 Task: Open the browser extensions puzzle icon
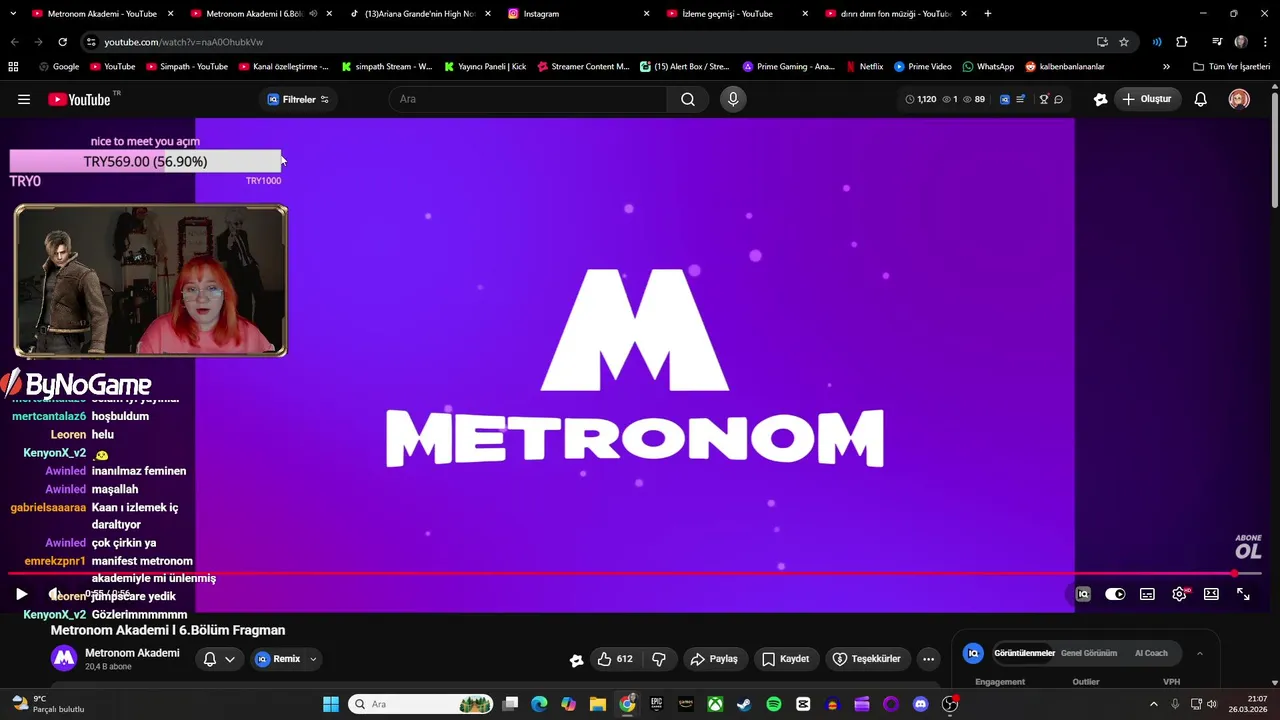(1182, 42)
